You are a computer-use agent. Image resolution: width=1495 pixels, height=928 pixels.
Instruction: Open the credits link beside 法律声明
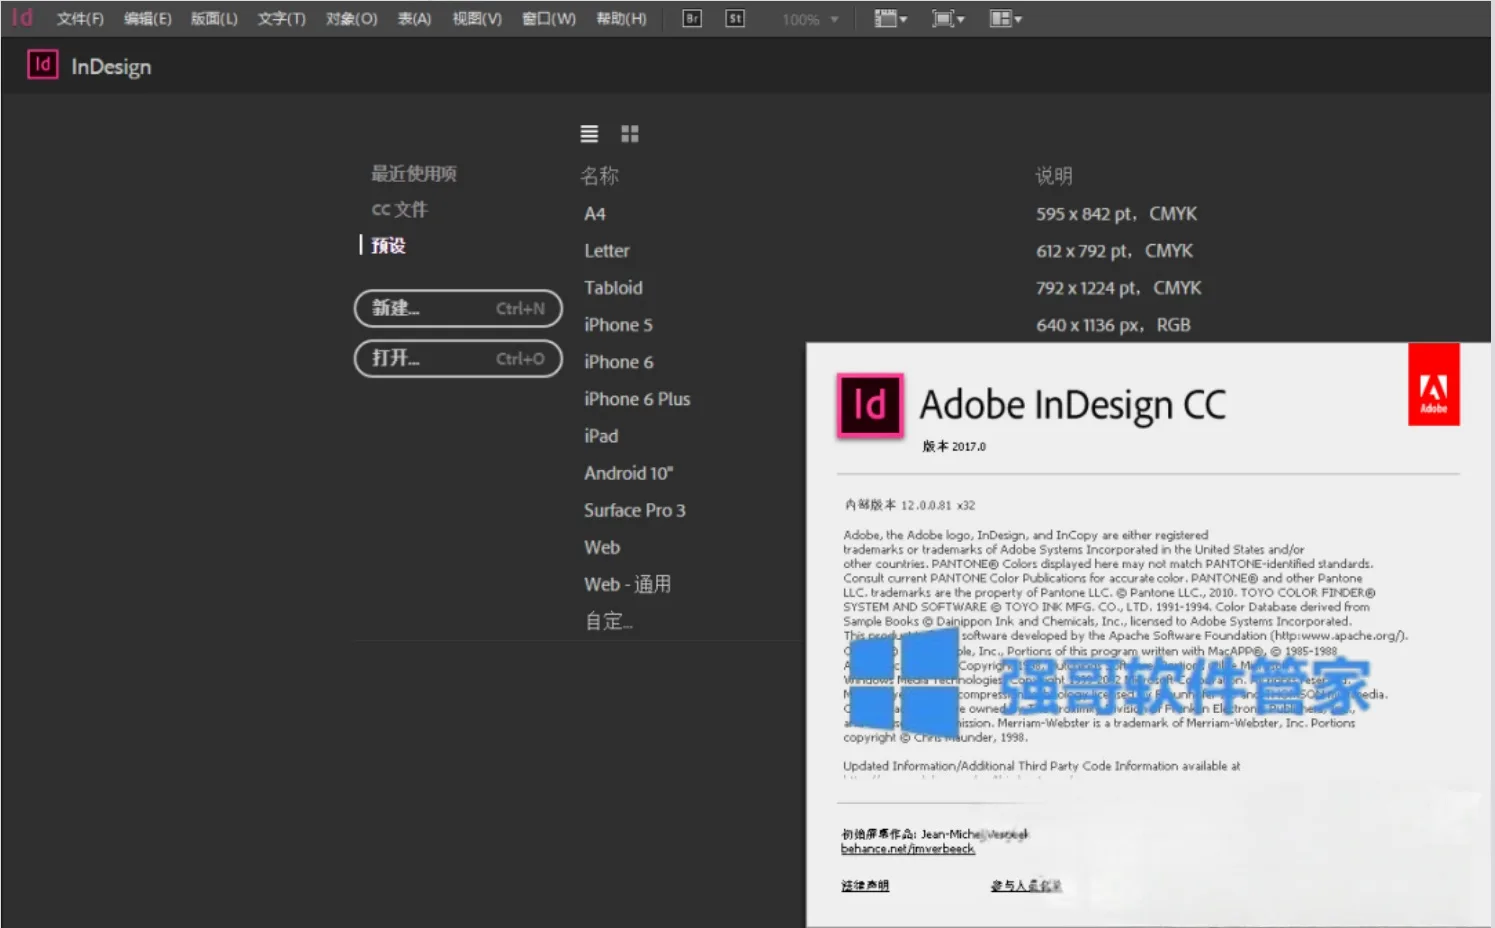(x=1026, y=885)
